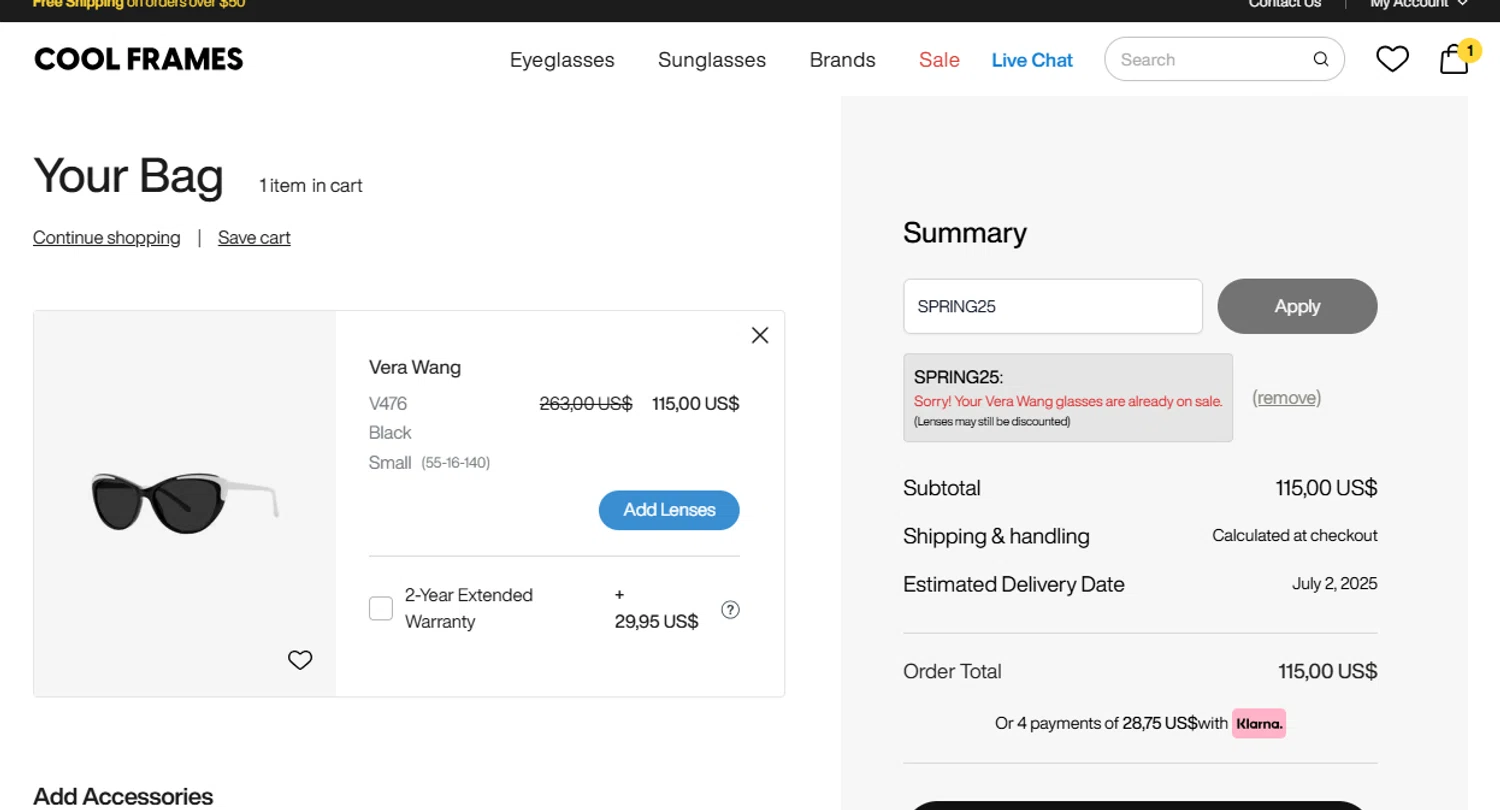Remove the SPRING25 coupon code
Screen dimensions: 1500x810
[x=1286, y=398]
